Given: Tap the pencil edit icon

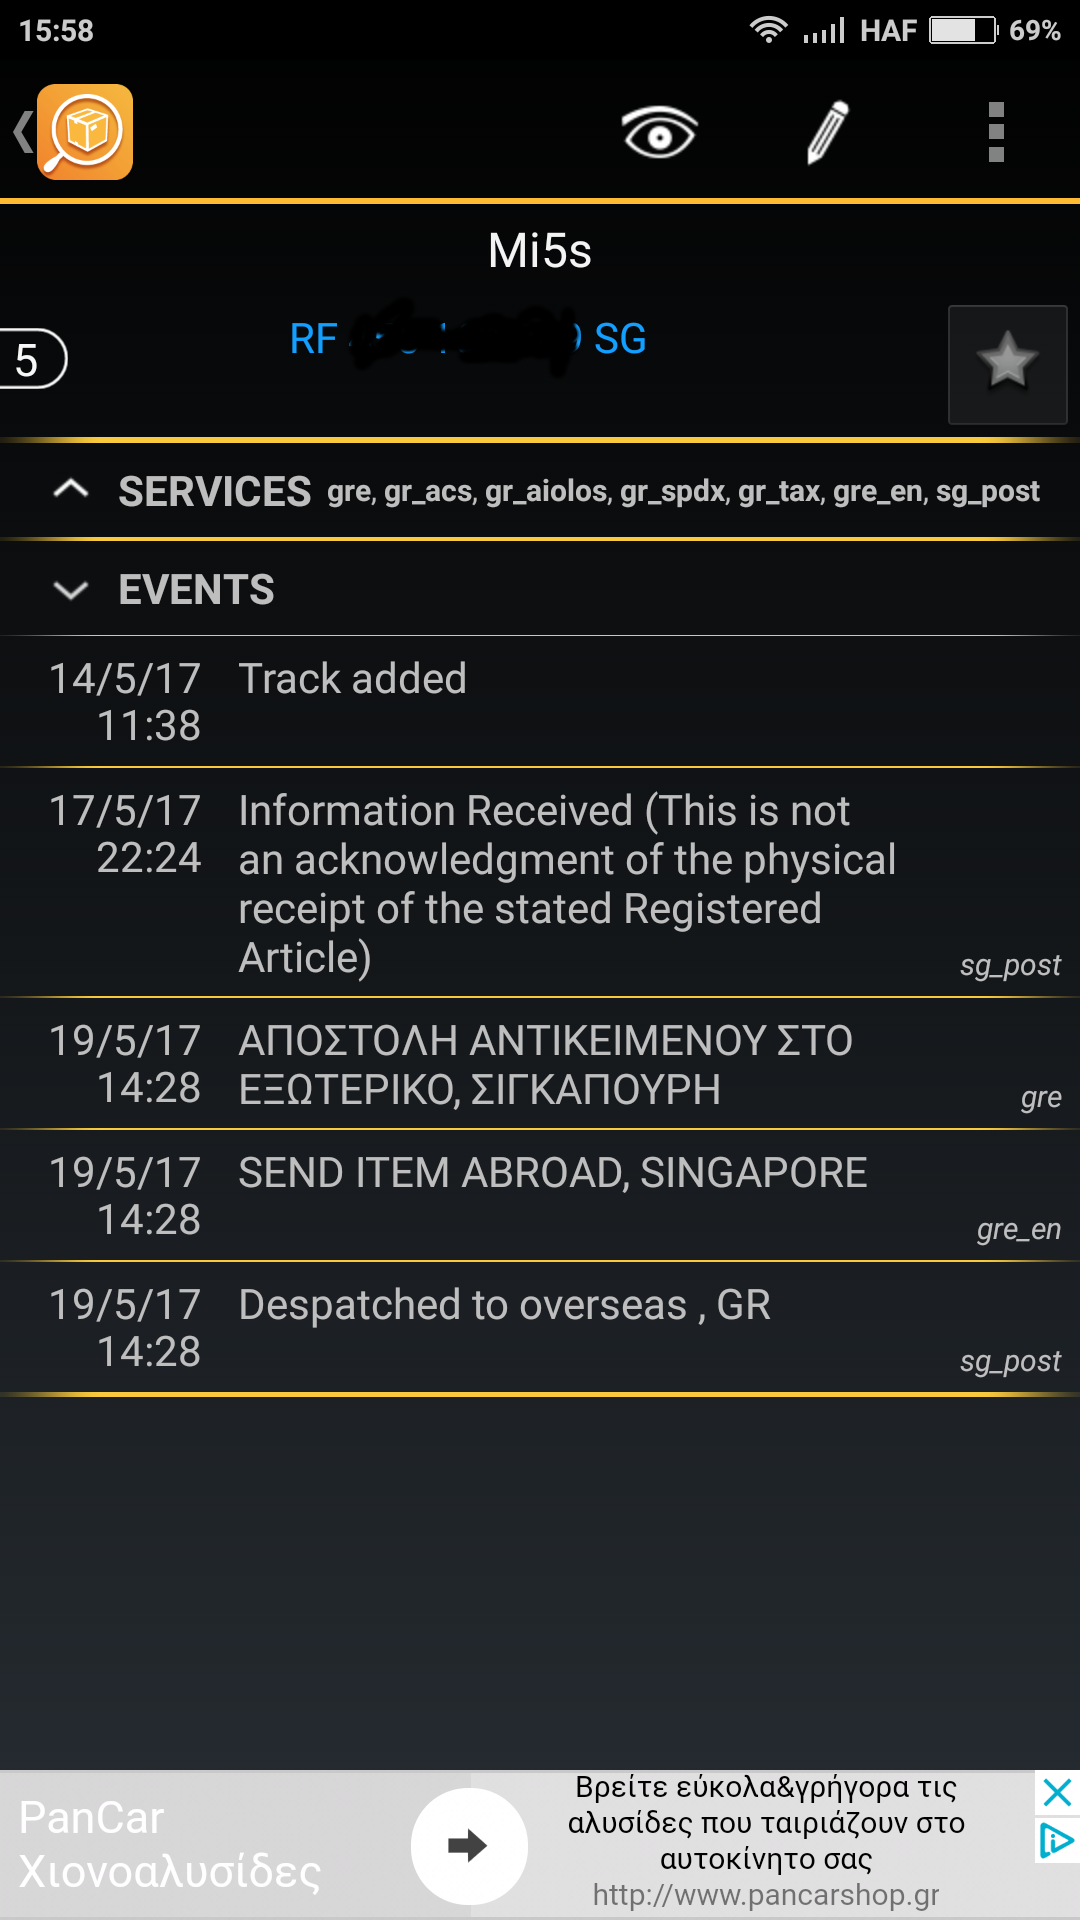Looking at the screenshot, I should [828, 132].
